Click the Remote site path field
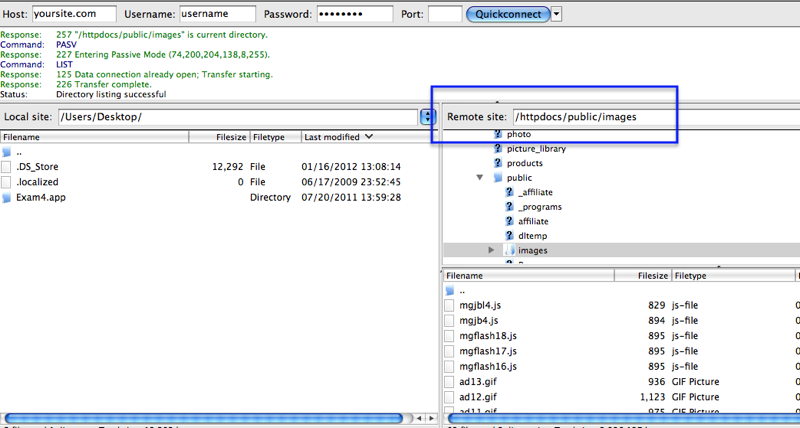The image size is (800, 428). coord(656,117)
